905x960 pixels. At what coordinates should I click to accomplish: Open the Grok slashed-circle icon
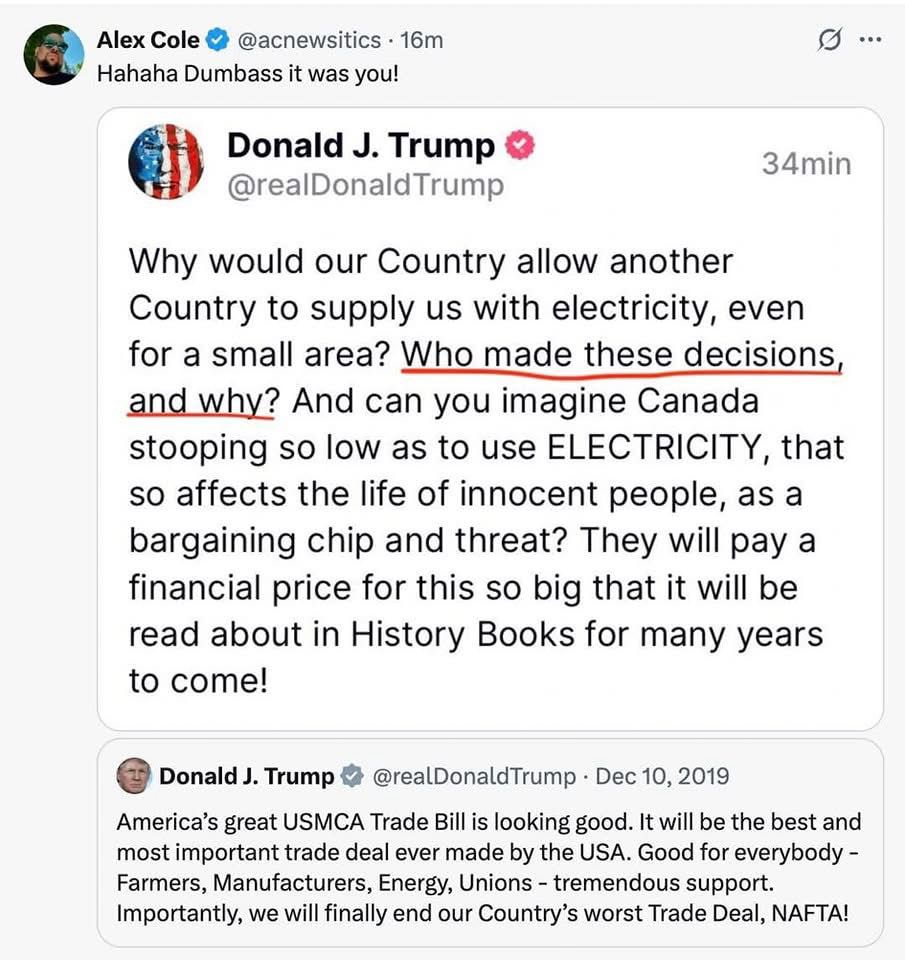point(829,40)
